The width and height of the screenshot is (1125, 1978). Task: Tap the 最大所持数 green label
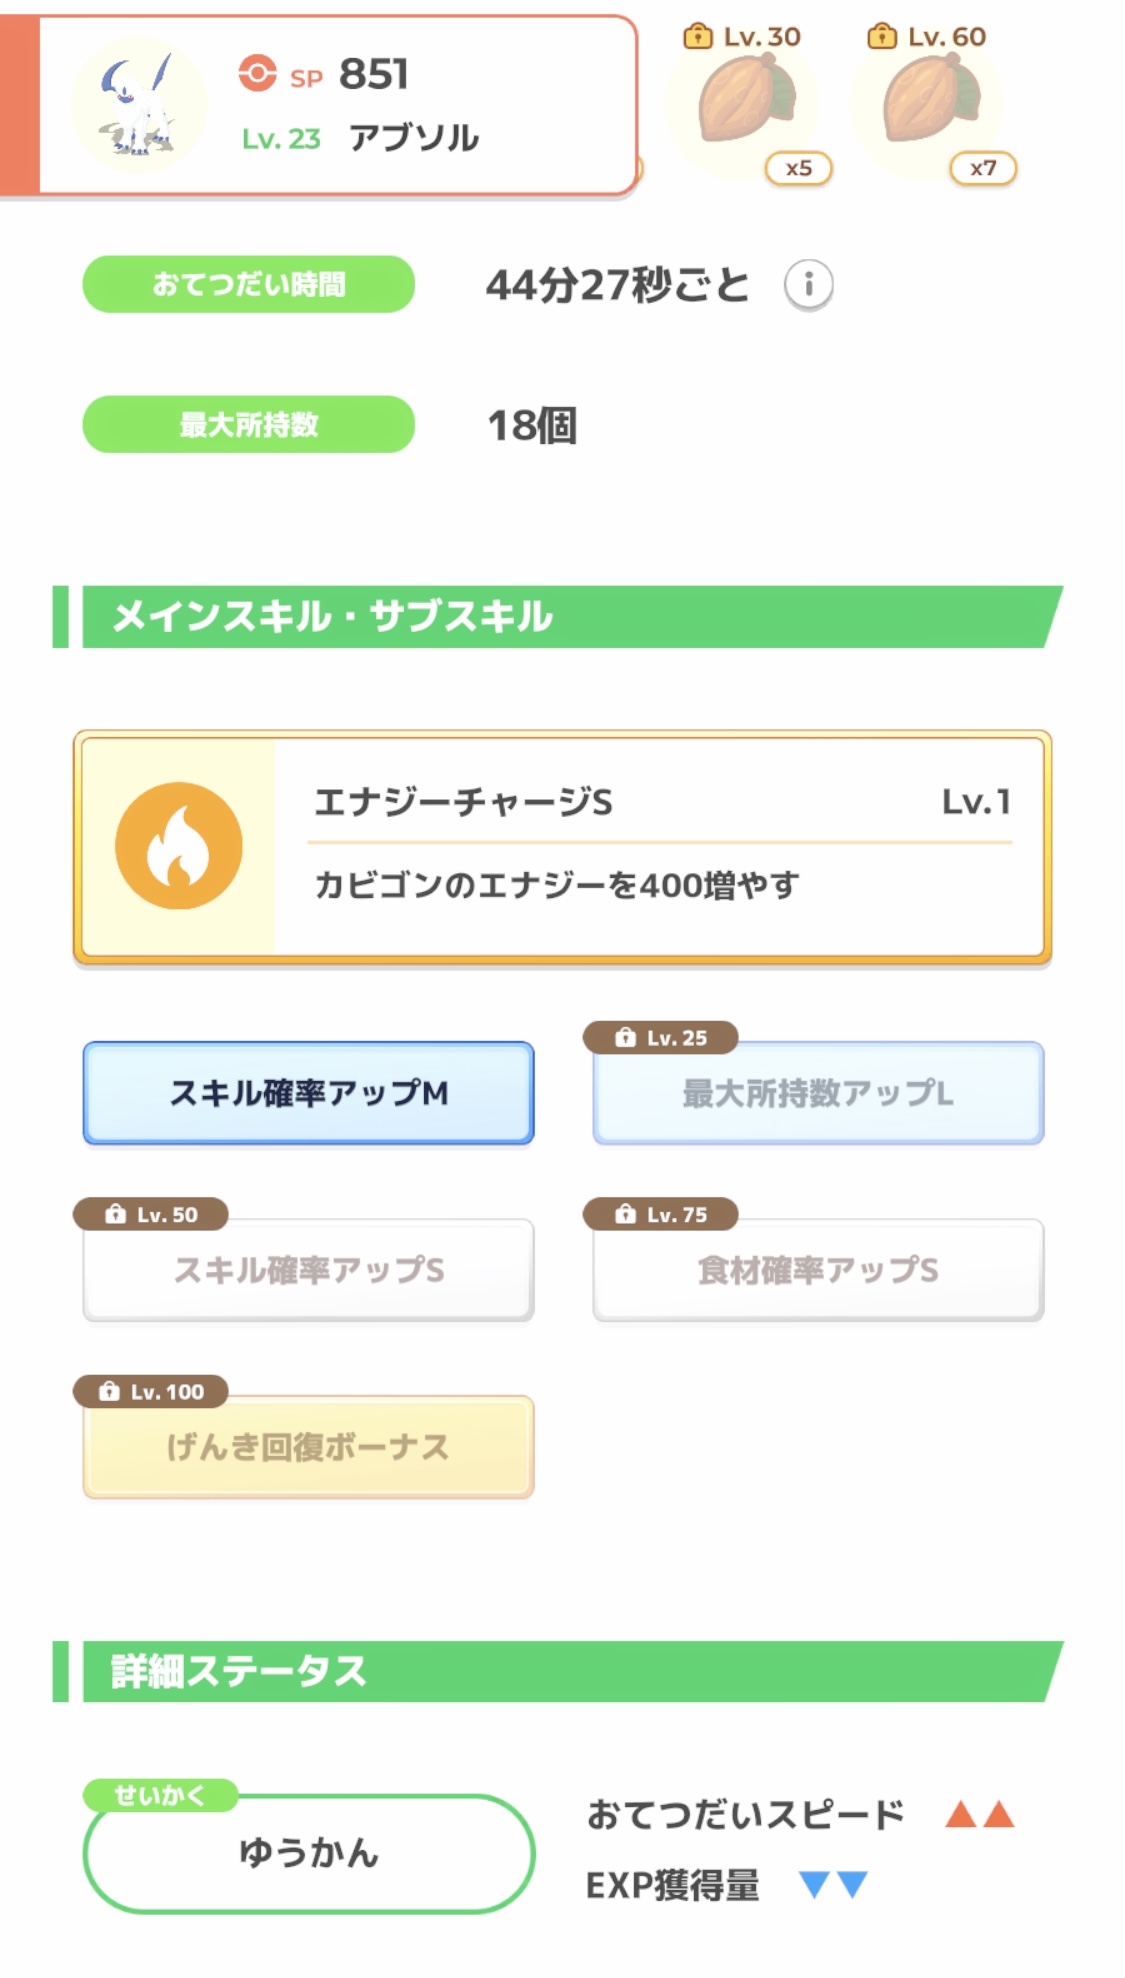(248, 425)
